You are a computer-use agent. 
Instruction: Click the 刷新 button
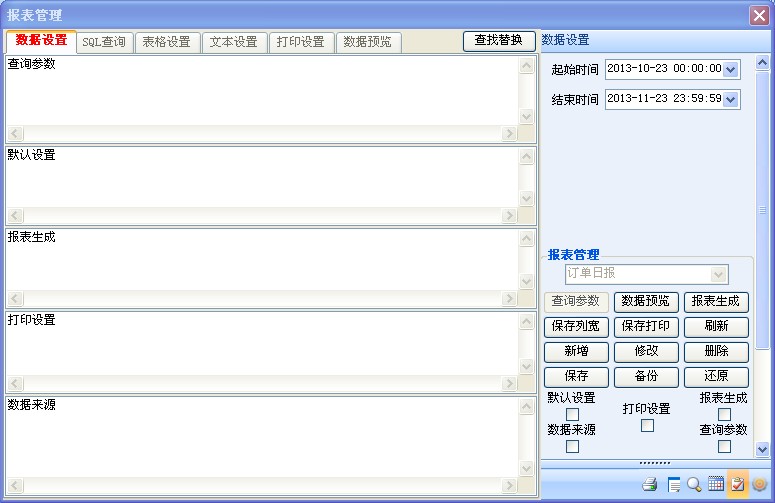(716, 327)
